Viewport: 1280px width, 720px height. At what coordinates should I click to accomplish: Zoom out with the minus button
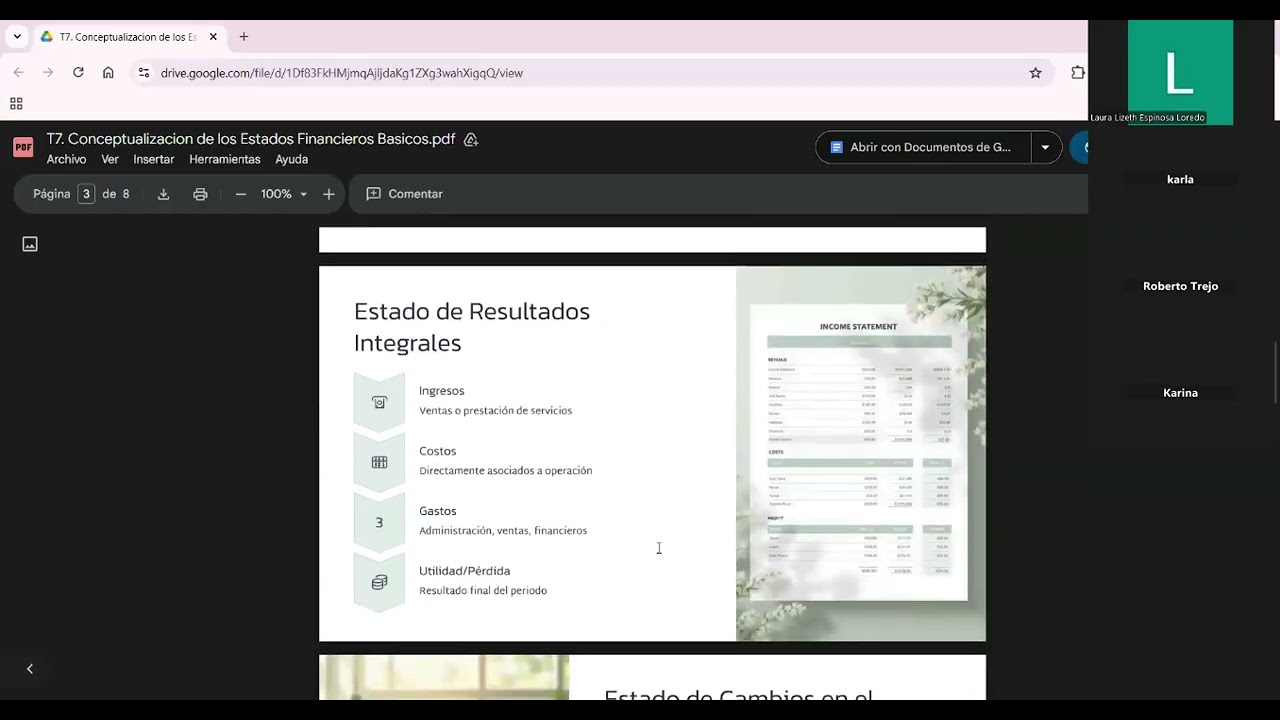pos(241,194)
